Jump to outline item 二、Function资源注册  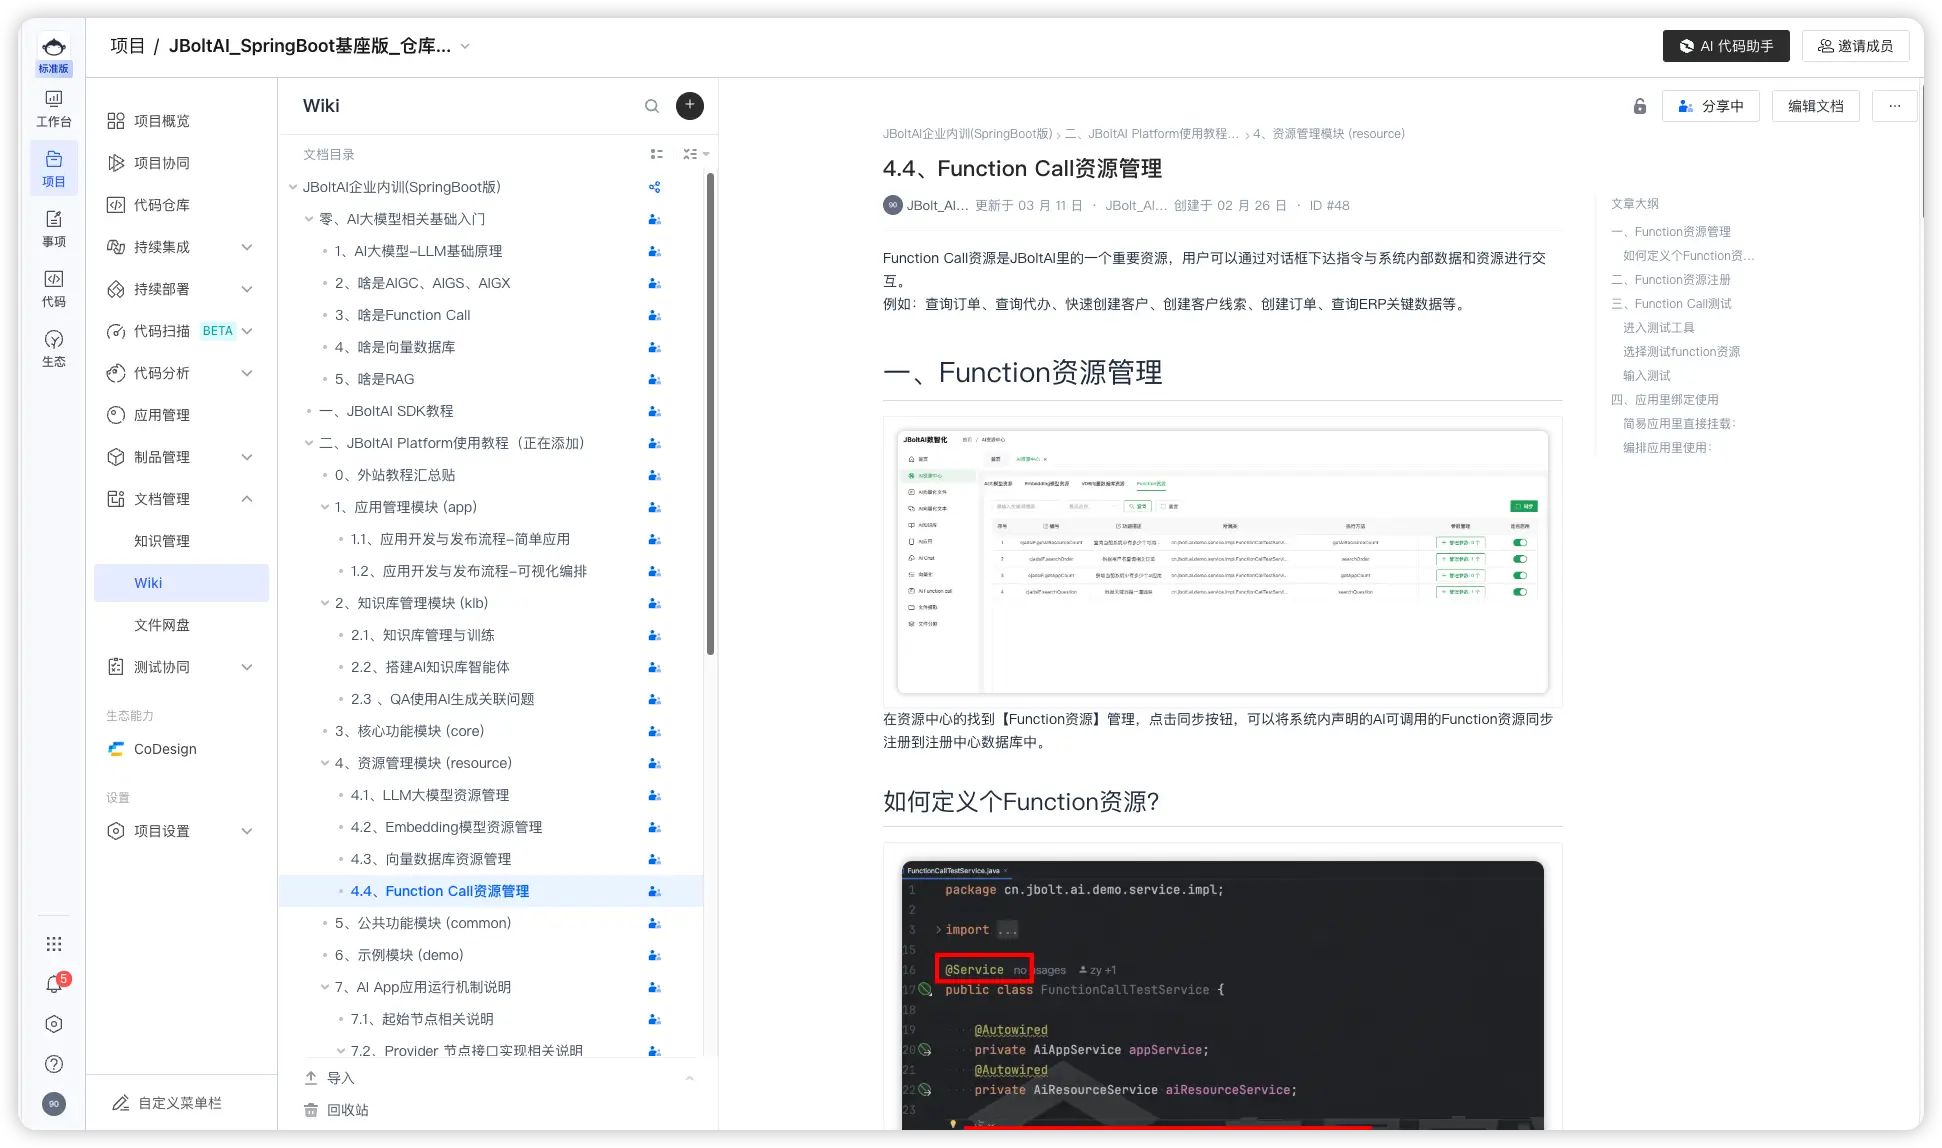pos(1671,280)
